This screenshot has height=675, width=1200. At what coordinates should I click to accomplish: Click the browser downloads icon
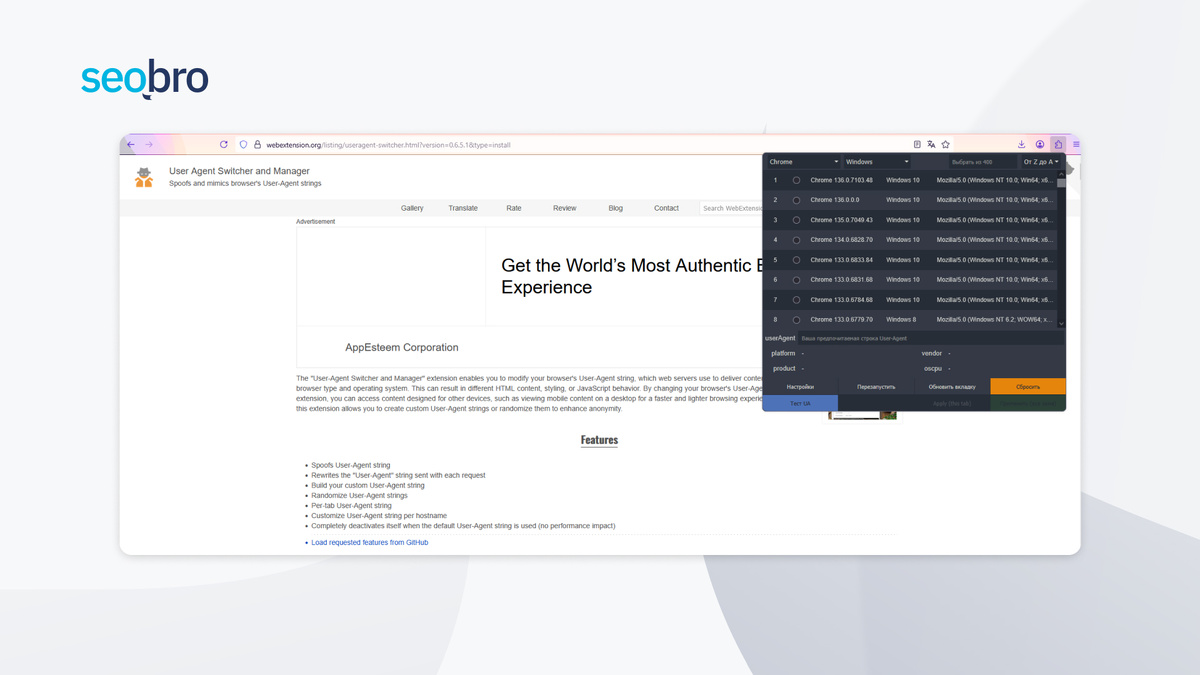coord(1022,144)
